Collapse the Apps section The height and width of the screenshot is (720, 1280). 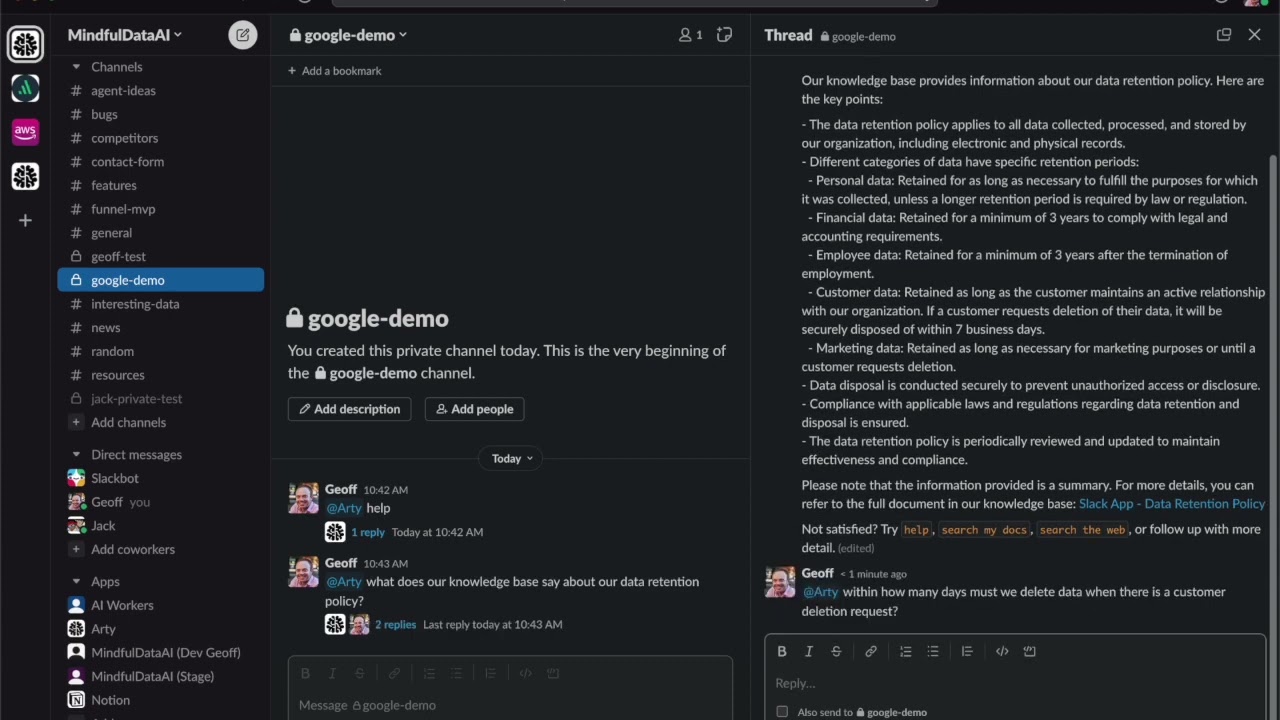click(x=76, y=582)
